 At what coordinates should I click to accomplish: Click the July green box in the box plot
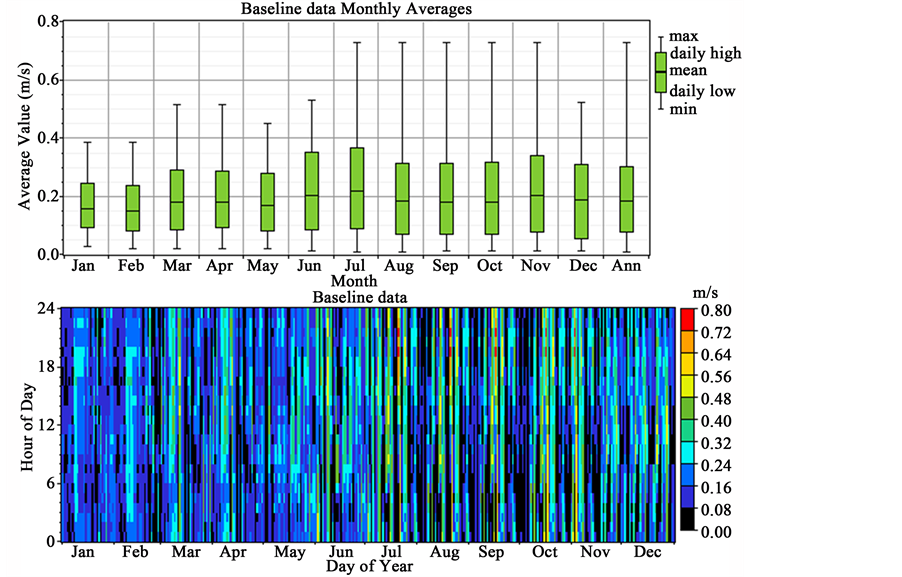(x=357, y=188)
